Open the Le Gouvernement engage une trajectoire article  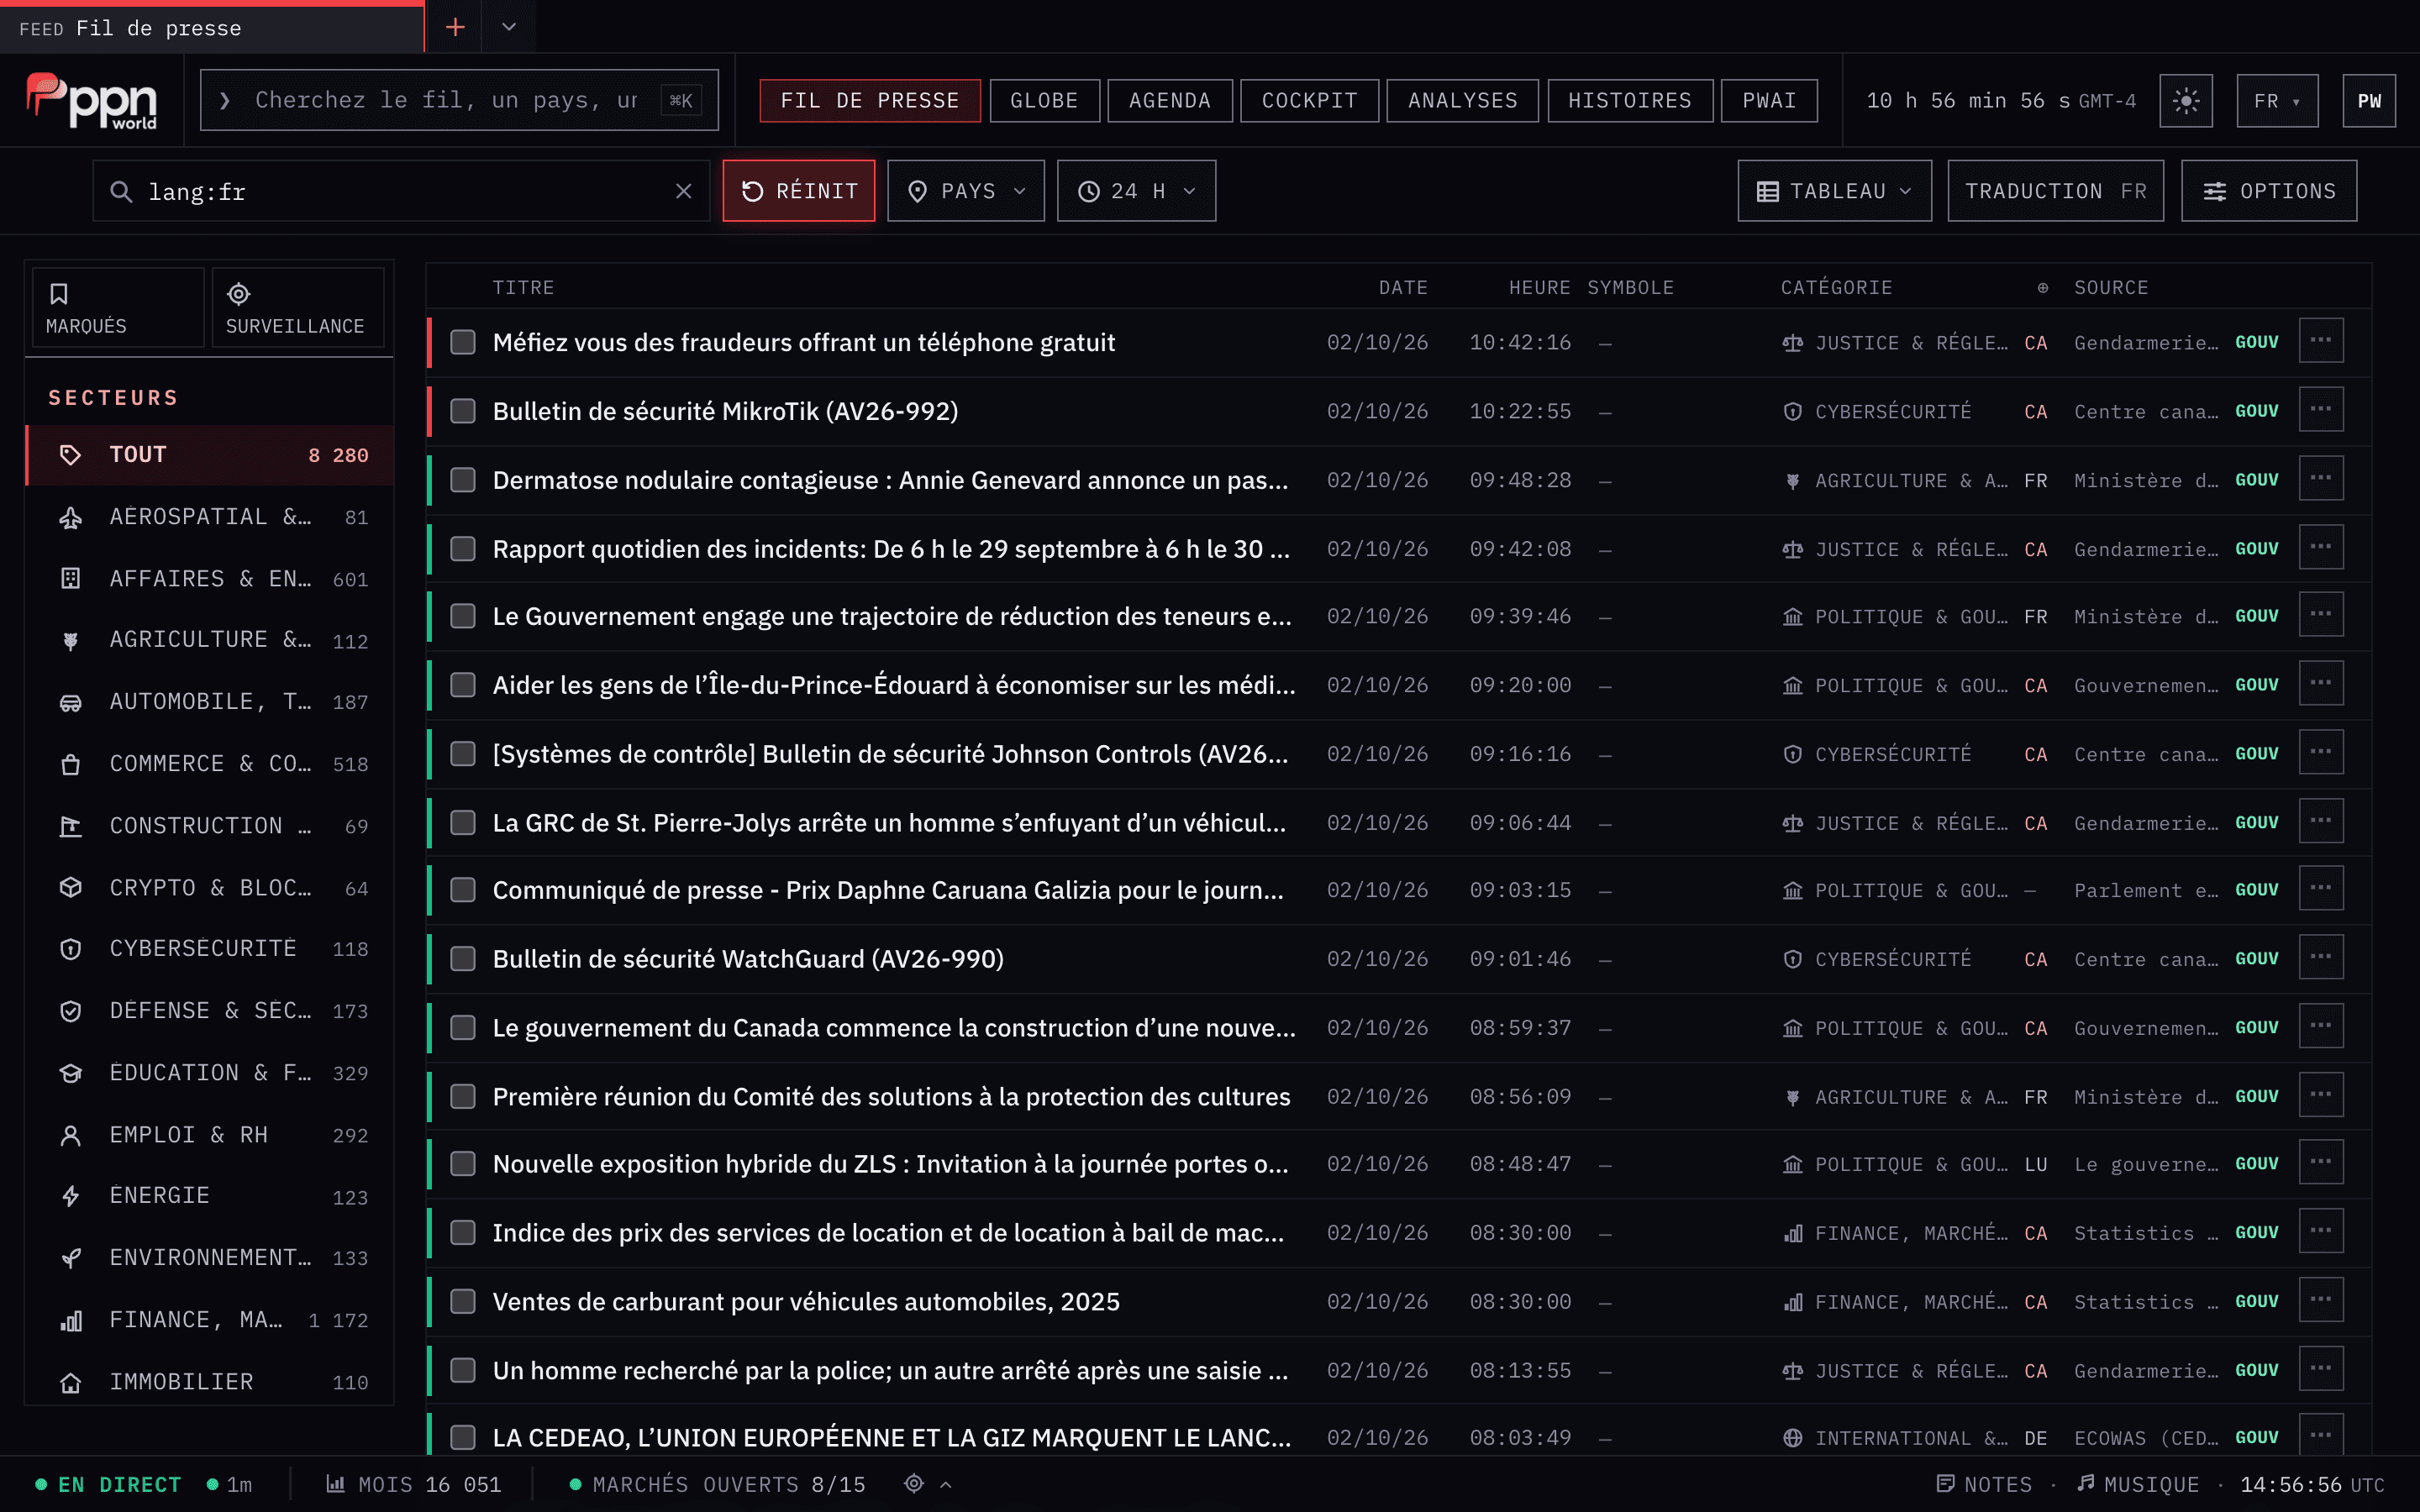tap(892, 616)
